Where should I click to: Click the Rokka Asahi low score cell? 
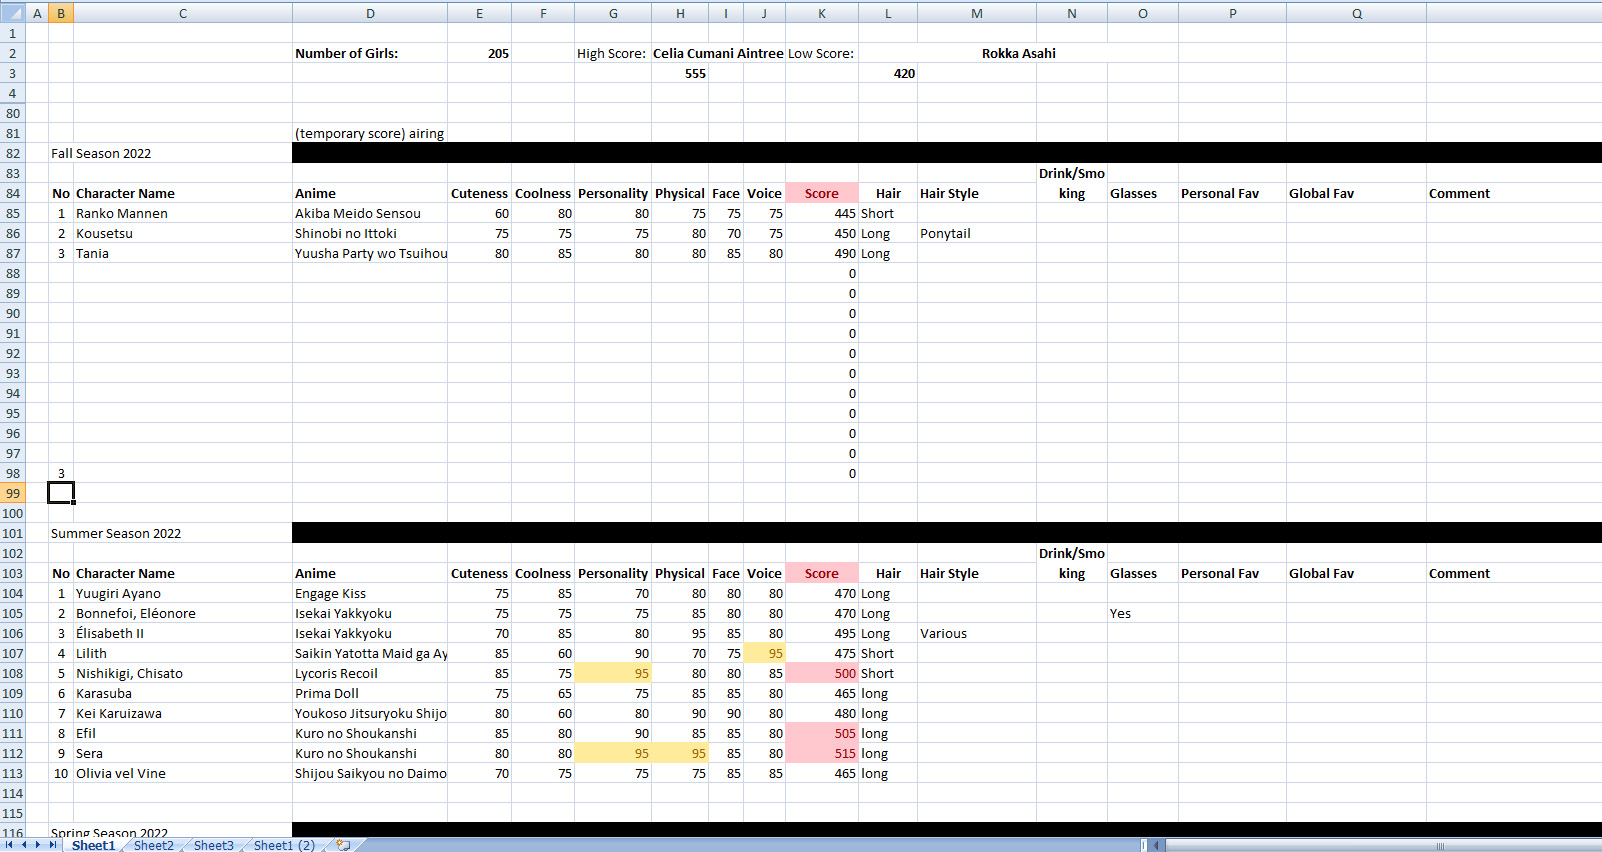(1018, 53)
